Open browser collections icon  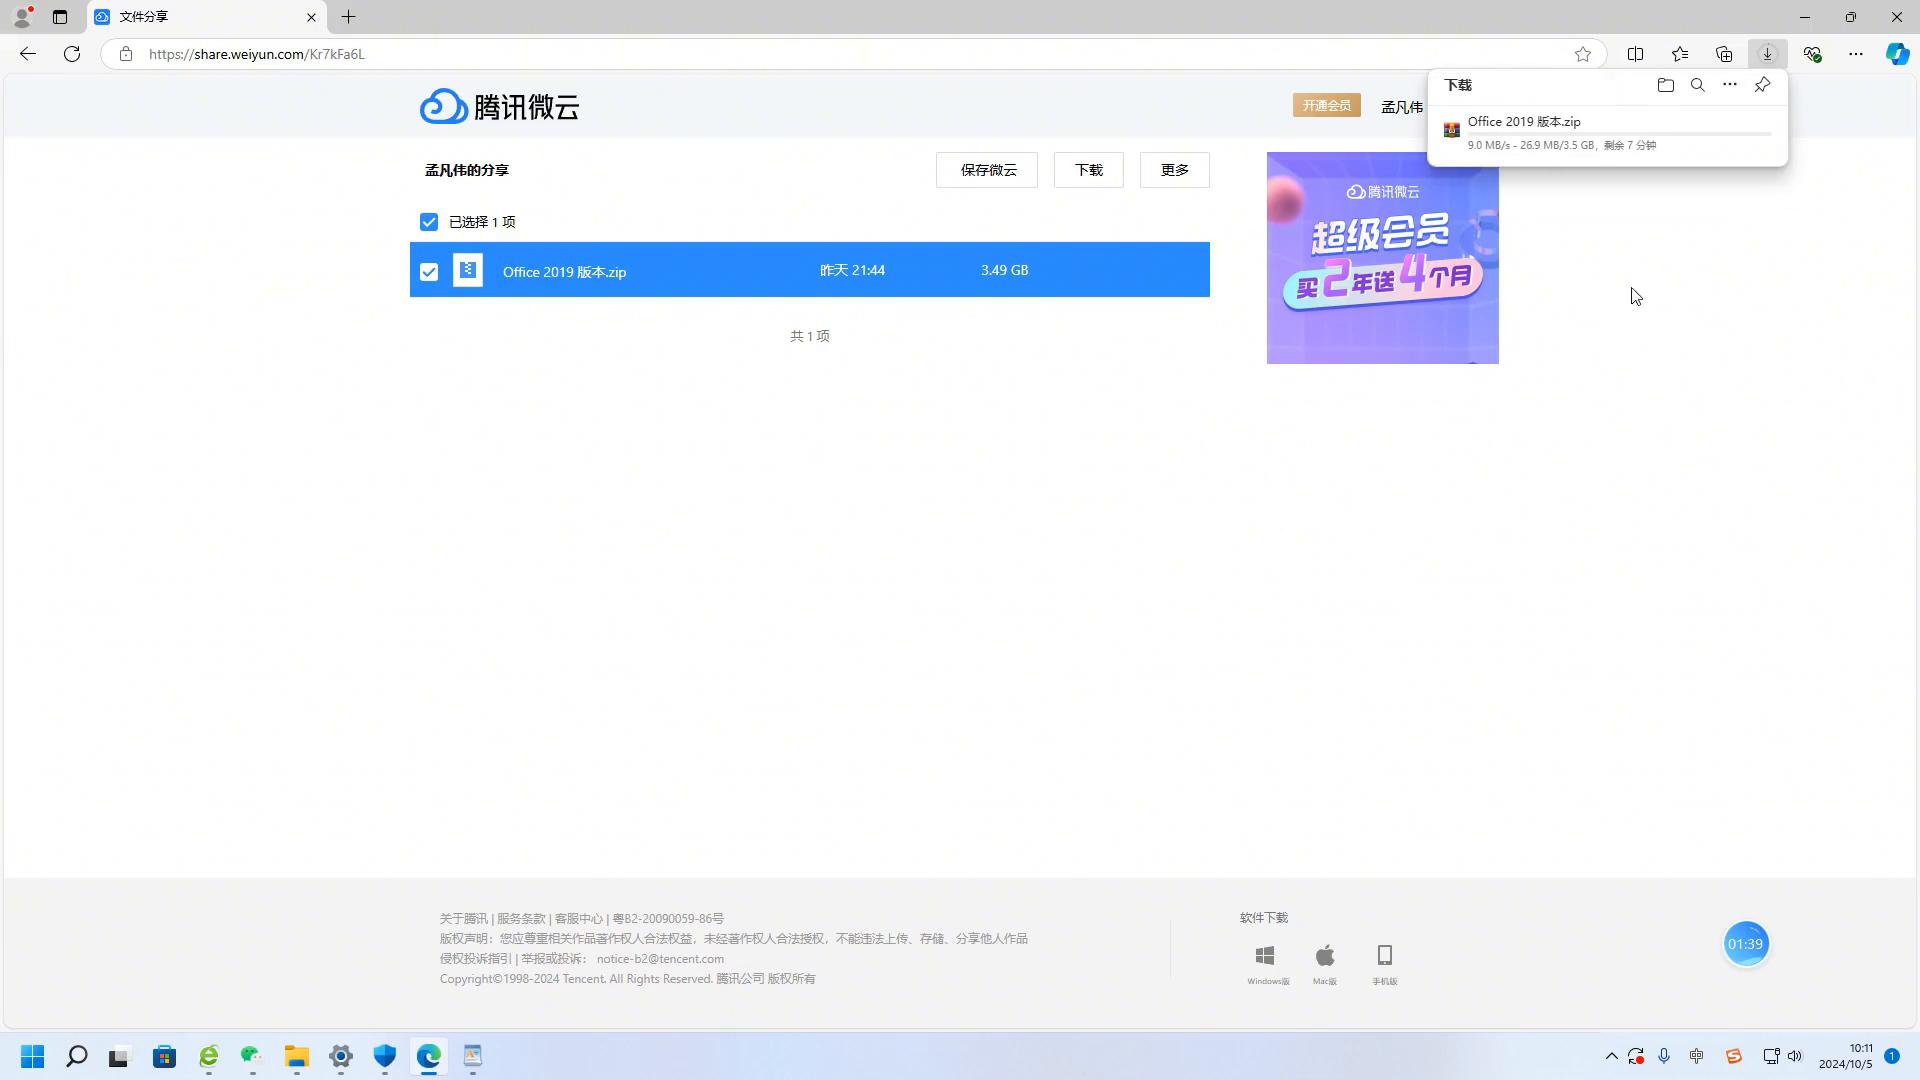(x=1723, y=54)
